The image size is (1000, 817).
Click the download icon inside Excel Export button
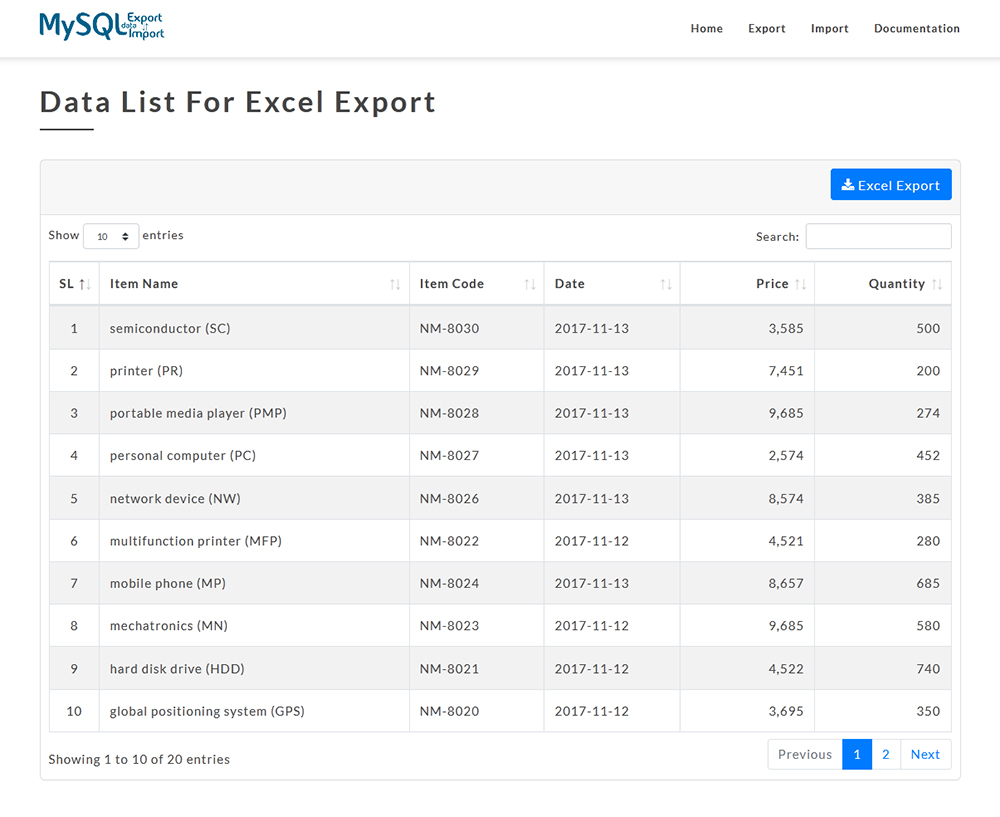[848, 184]
